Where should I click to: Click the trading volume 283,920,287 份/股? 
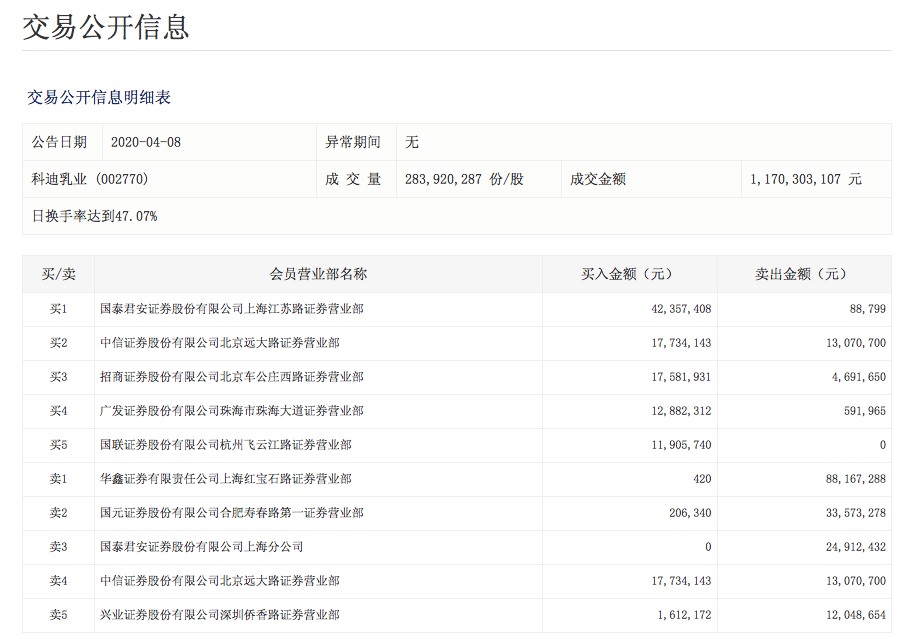click(x=464, y=179)
